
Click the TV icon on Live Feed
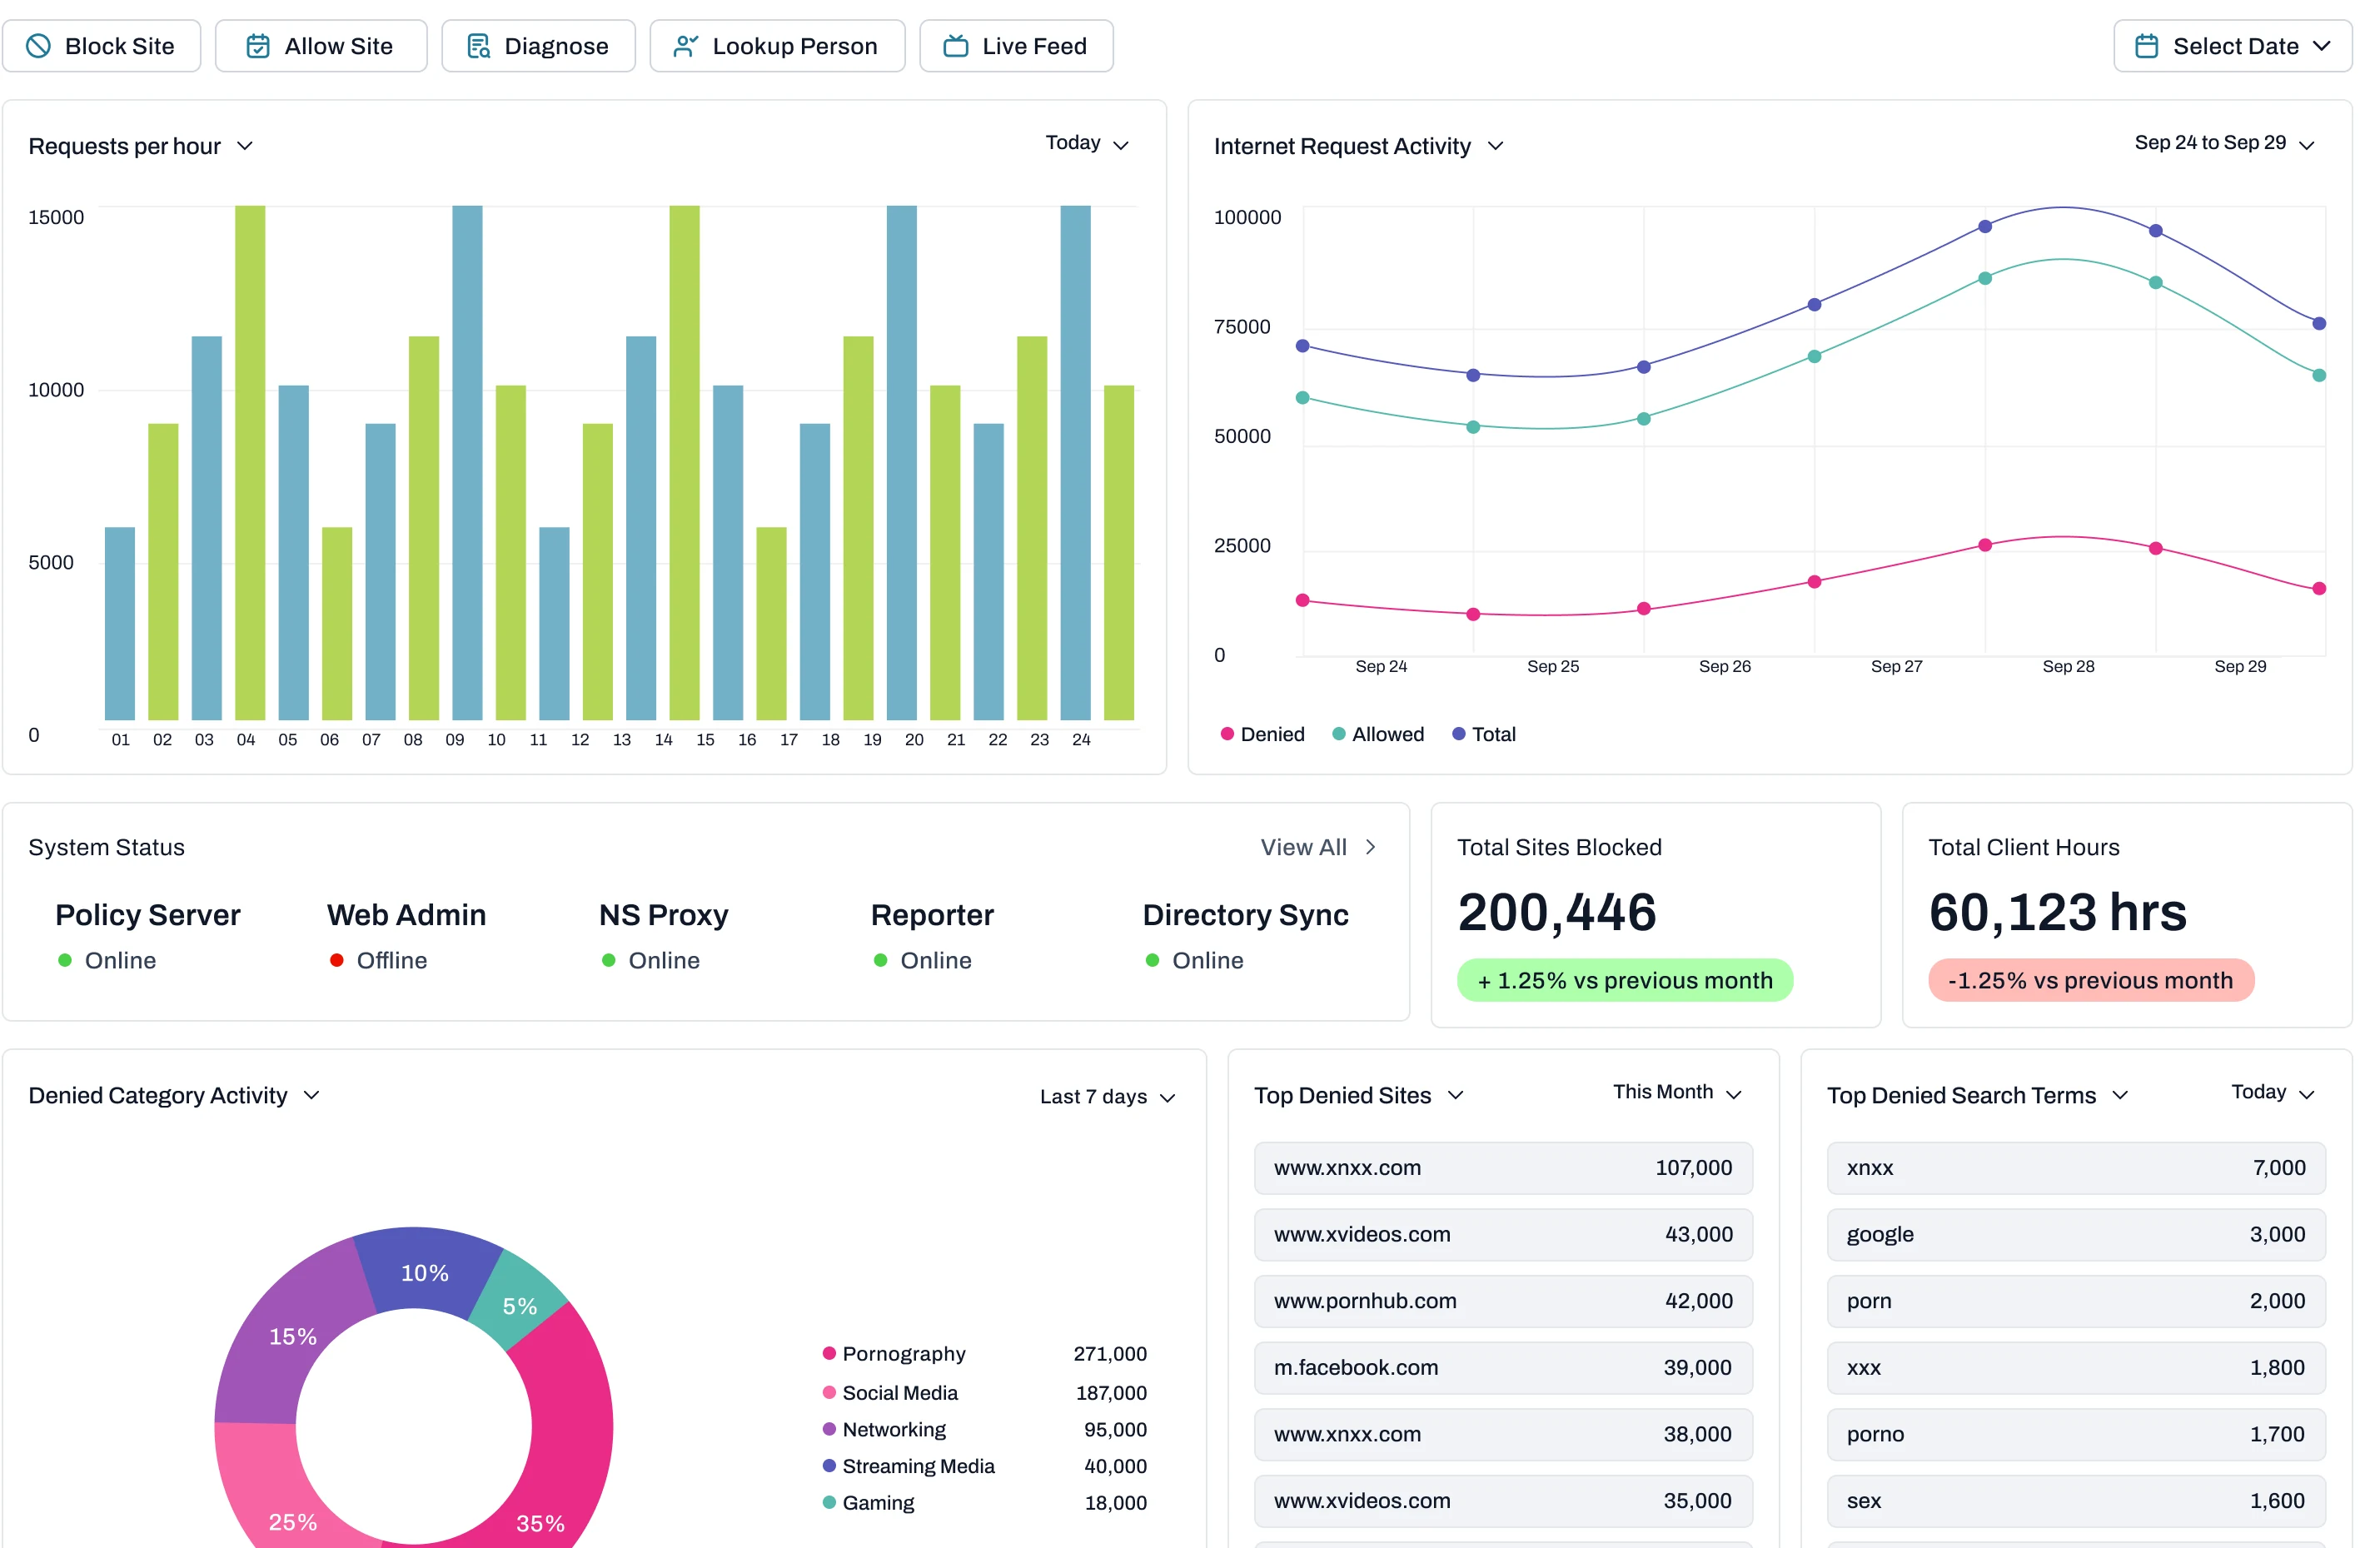click(955, 46)
